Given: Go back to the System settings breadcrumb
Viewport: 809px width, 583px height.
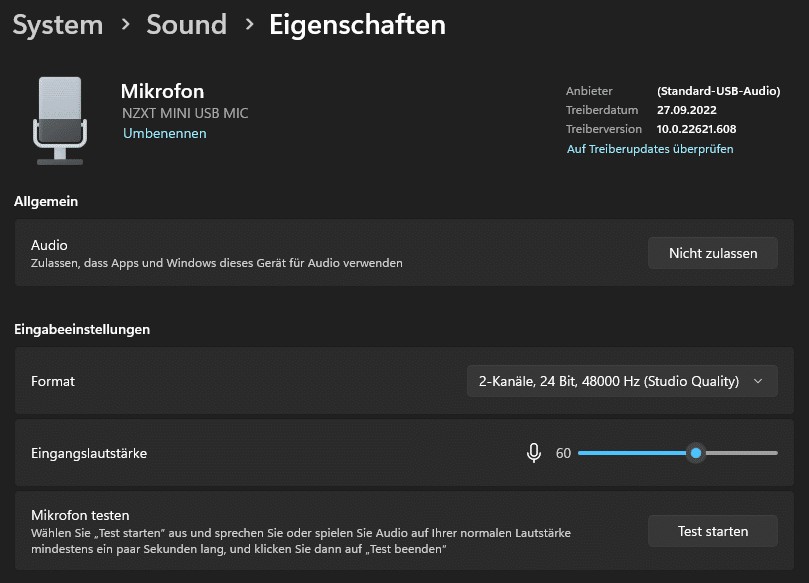Looking at the screenshot, I should 57,25.
